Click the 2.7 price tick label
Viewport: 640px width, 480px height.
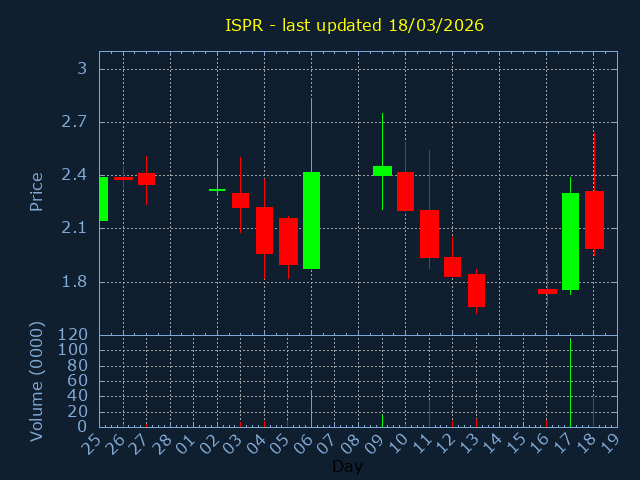76,122
